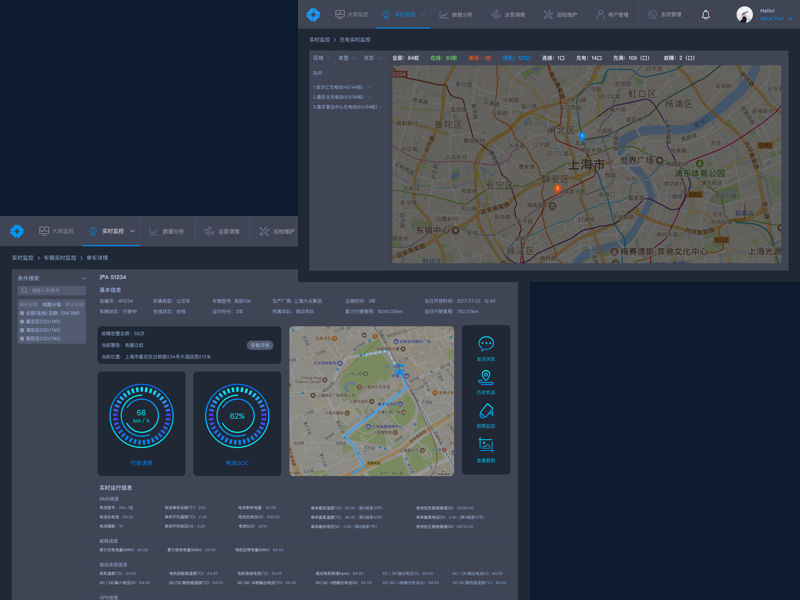800x600 pixels.
Task: Switch to the 关注分组 tab
Action: (74, 305)
